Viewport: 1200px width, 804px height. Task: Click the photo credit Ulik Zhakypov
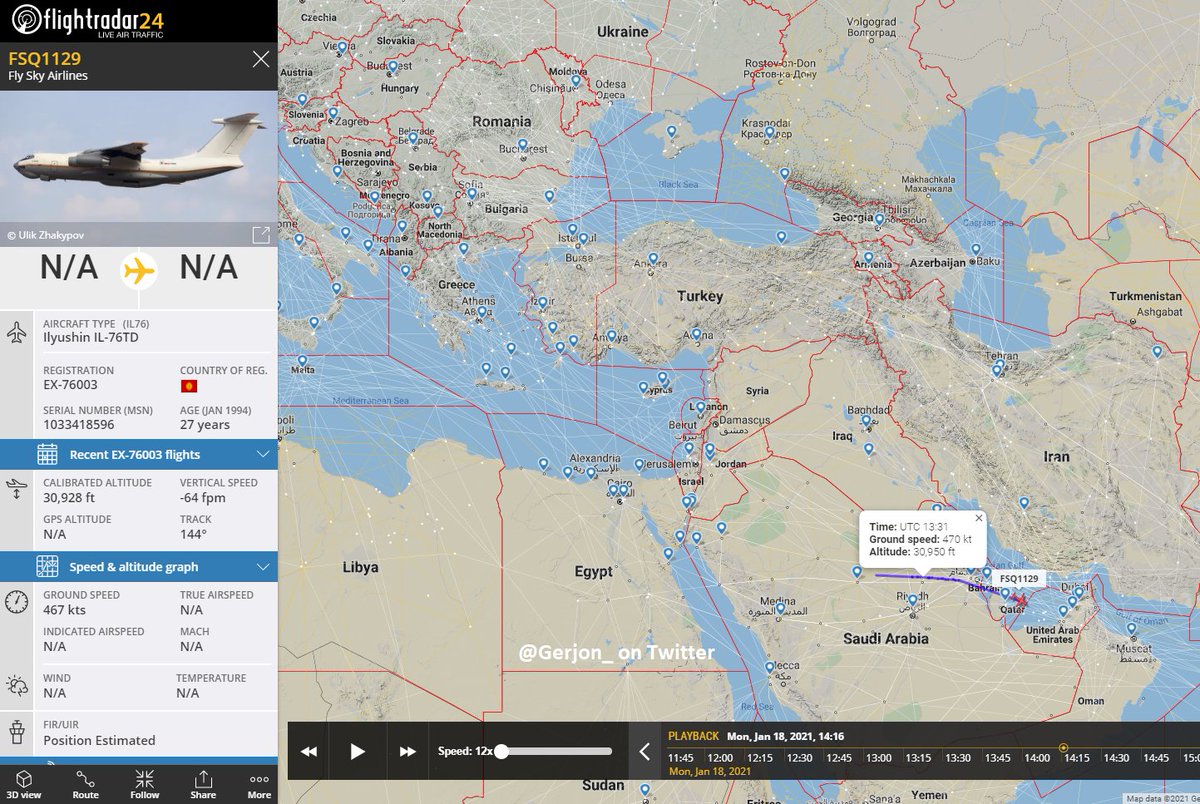click(x=46, y=236)
